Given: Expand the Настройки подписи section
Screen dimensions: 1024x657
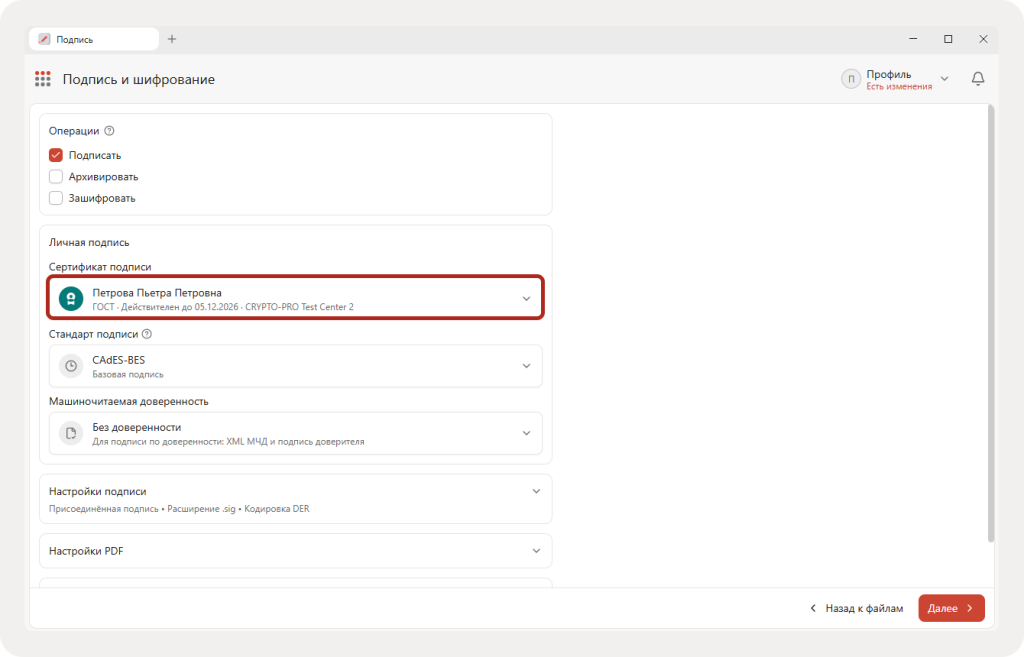Looking at the screenshot, I should 295,499.
